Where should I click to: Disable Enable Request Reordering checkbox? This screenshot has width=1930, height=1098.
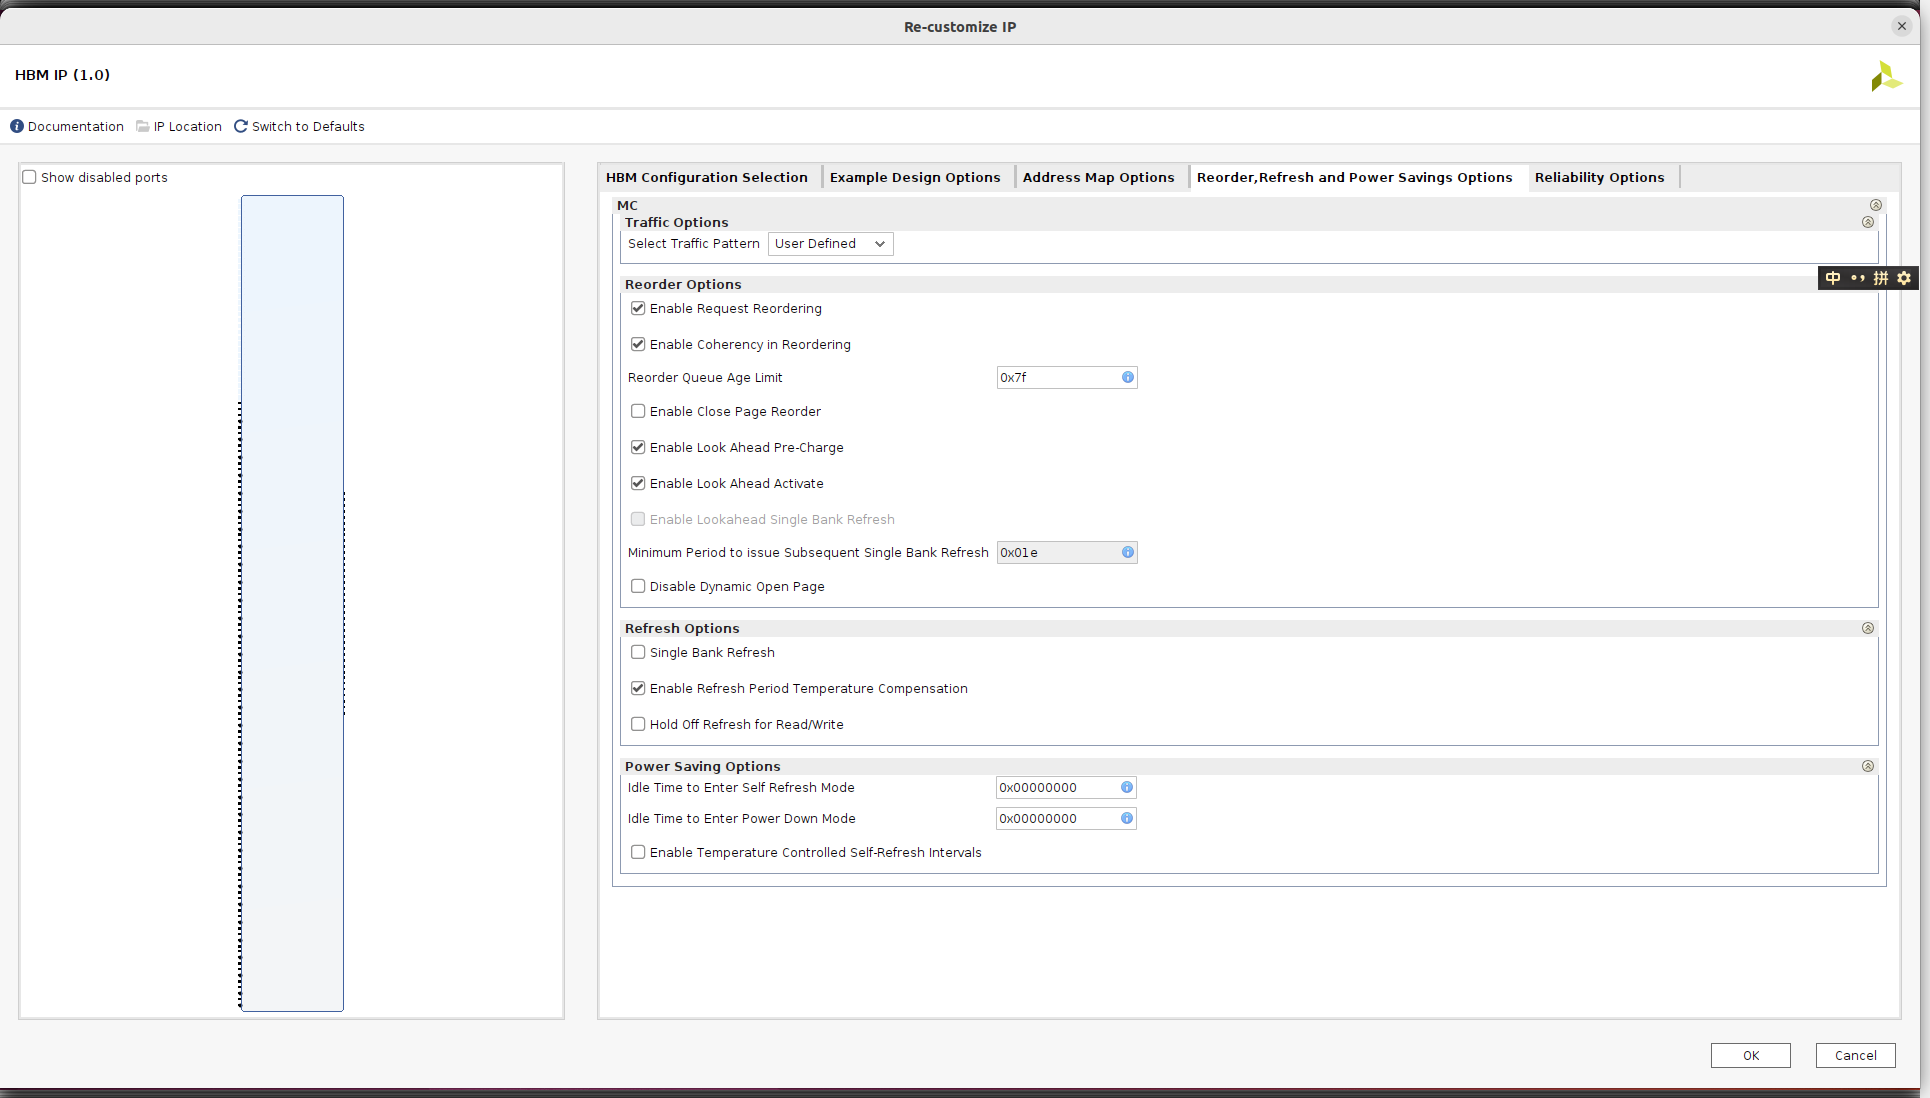point(638,308)
